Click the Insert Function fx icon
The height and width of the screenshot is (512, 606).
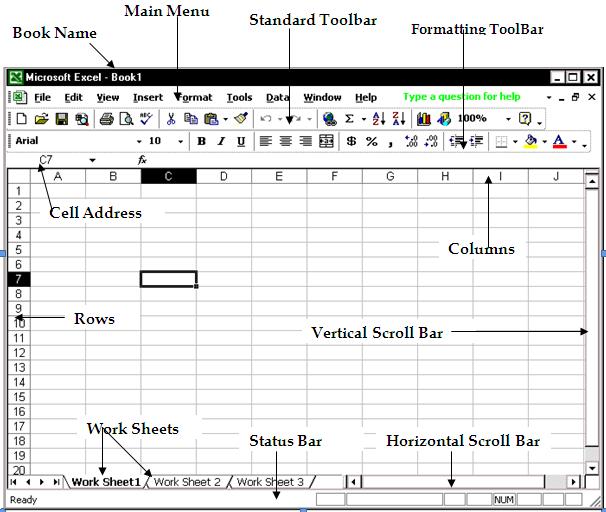point(142,160)
